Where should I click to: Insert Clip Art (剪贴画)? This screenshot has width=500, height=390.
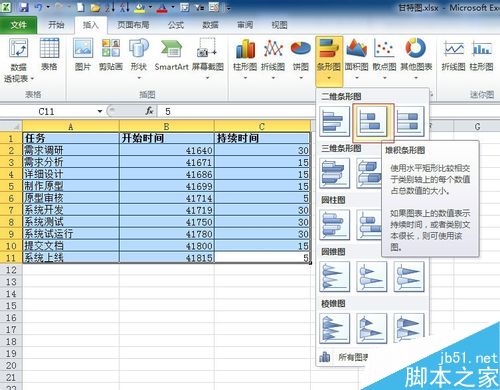[111, 55]
